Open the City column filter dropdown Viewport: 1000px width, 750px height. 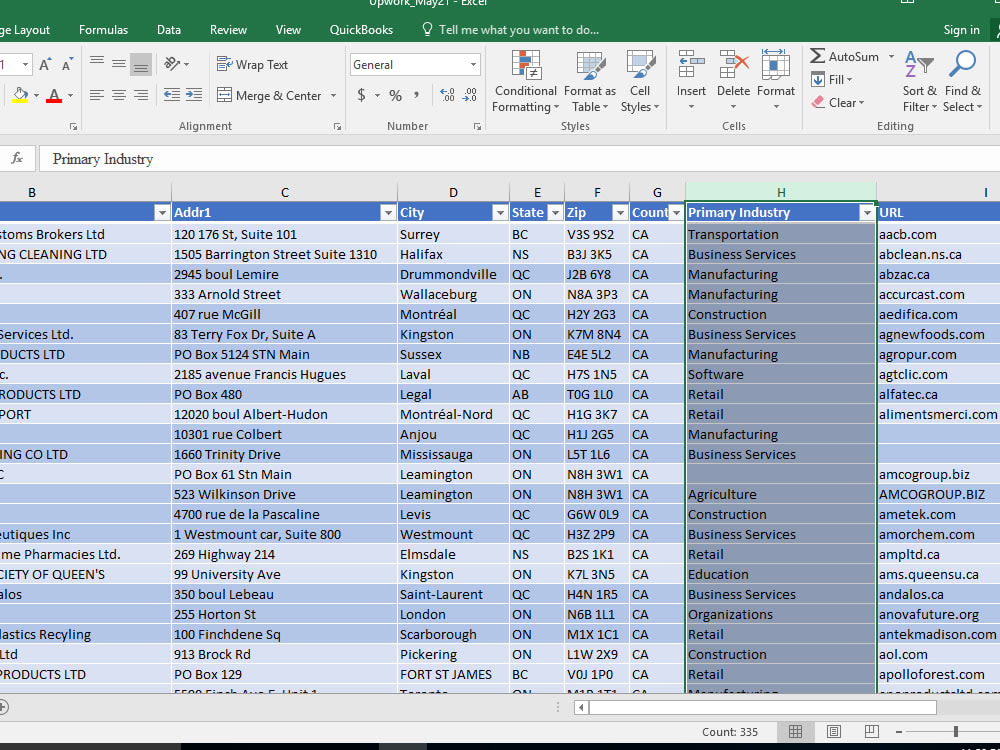pos(499,213)
